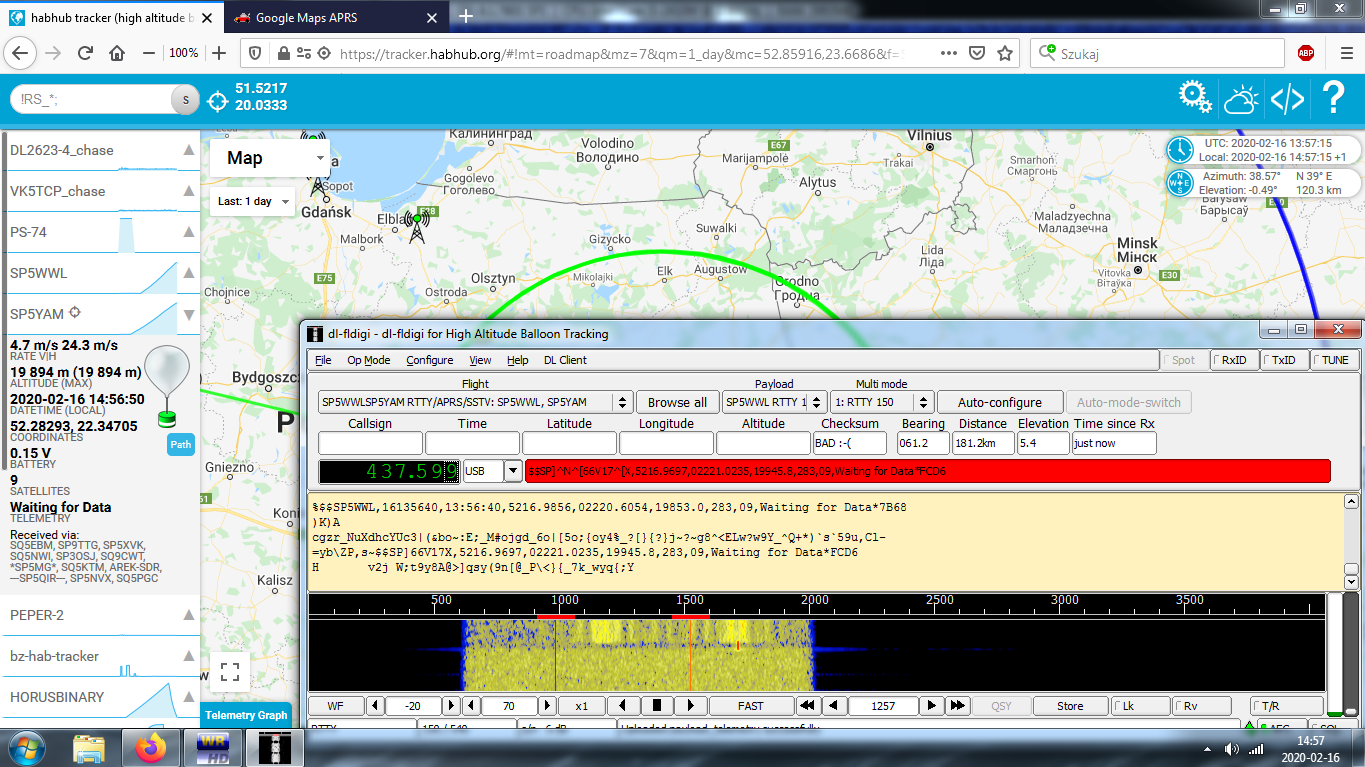Viewport: 1365px width, 767px height.
Task: Open the embed code icon
Action: [1287, 98]
